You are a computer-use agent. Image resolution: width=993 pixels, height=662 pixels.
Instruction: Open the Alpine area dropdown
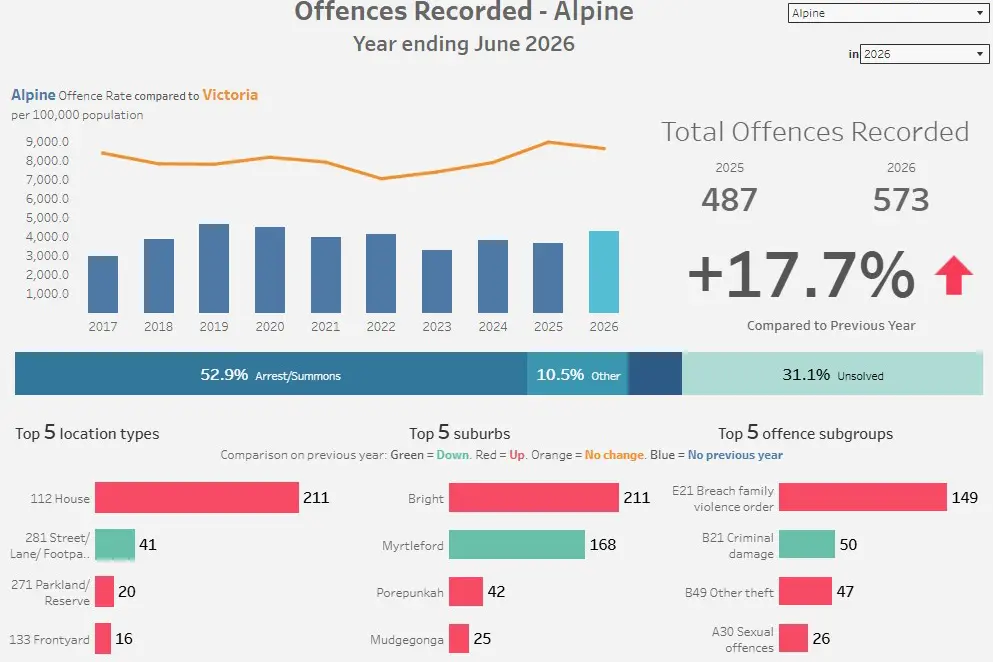click(888, 13)
